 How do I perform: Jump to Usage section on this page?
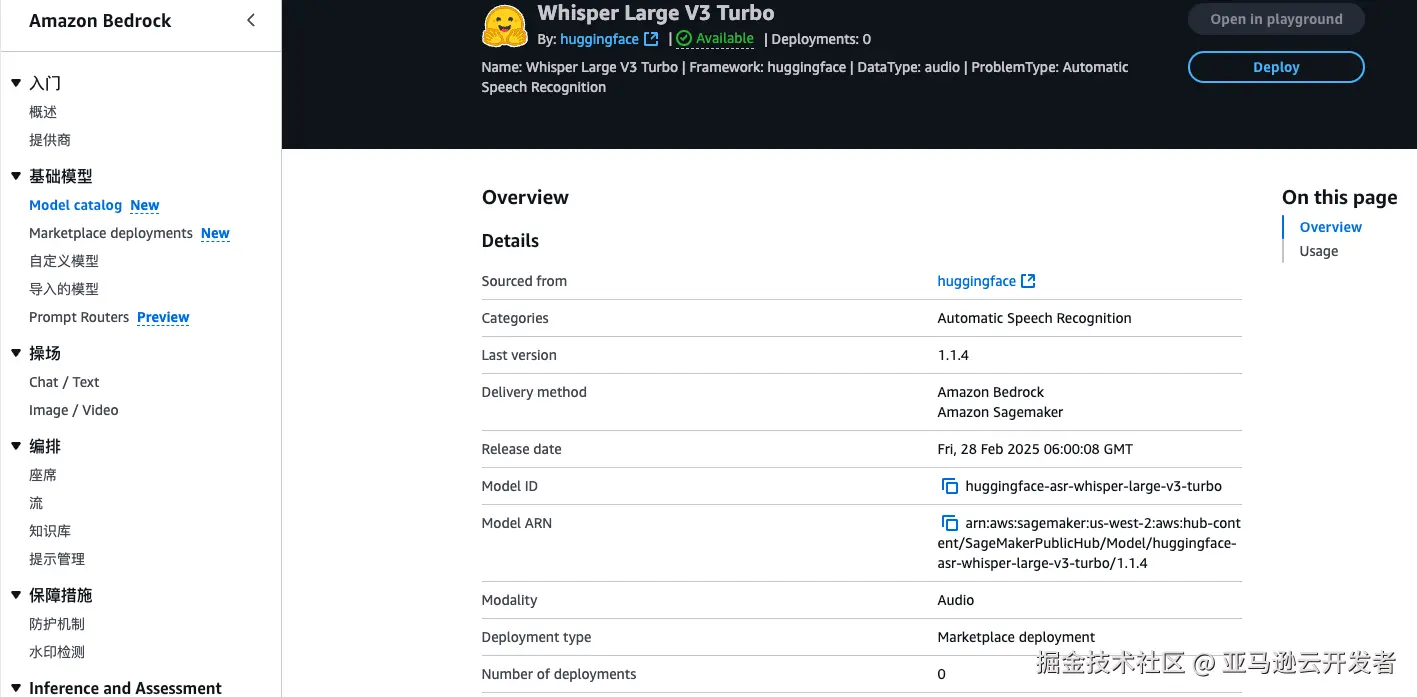coord(1318,251)
